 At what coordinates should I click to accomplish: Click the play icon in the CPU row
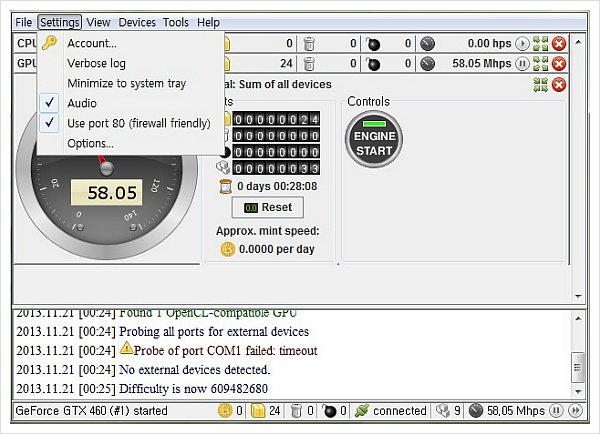pyautogui.click(x=522, y=43)
